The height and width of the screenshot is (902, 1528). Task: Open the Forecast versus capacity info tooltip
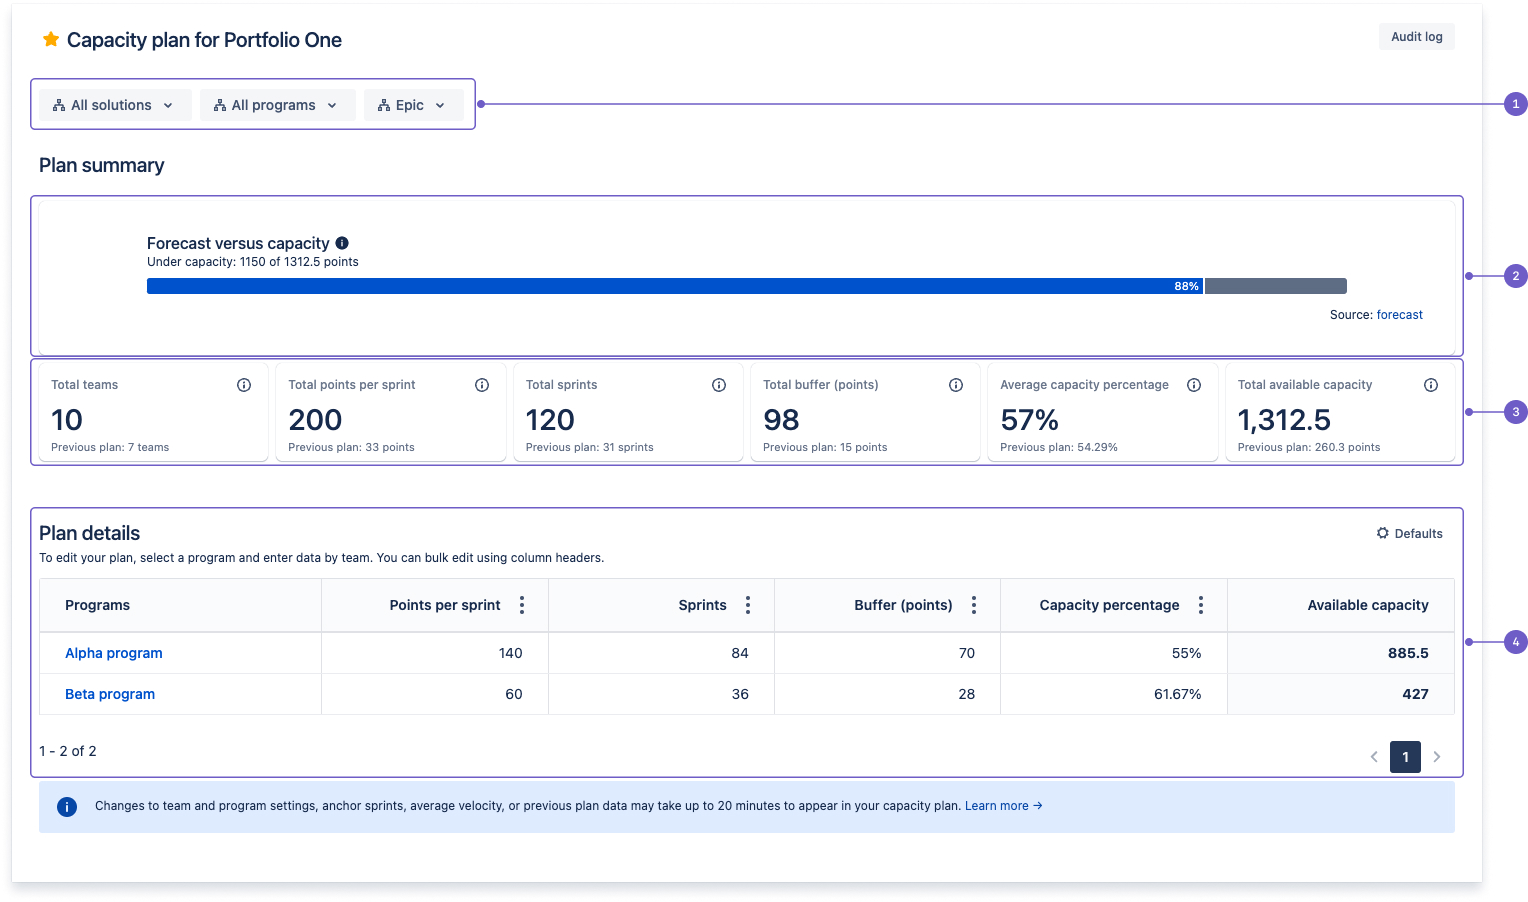pyautogui.click(x=343, y=243)
